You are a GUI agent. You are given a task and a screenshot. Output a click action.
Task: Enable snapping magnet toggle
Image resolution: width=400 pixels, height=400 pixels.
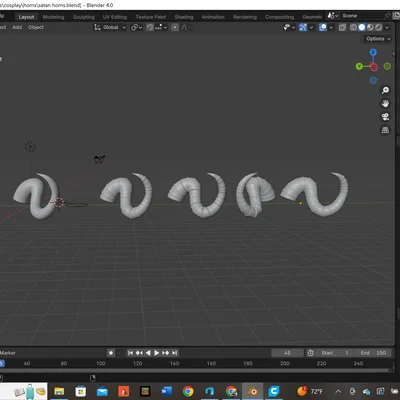[150, 27]
